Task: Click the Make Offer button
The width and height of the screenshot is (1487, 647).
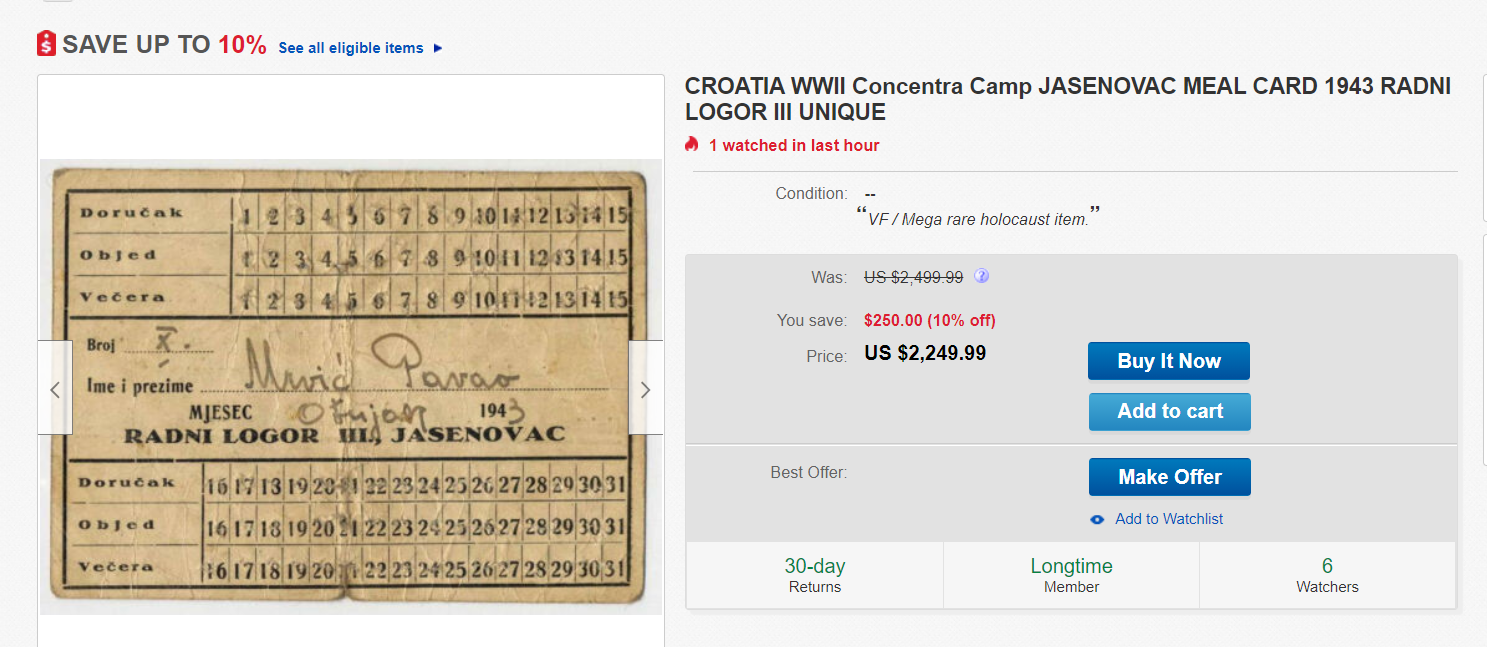Action: coord(1169,477)
